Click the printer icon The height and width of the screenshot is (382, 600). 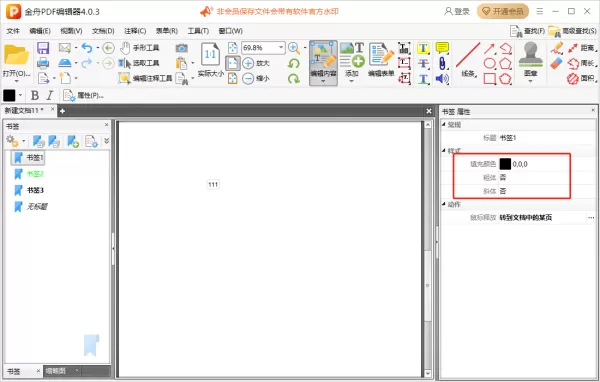tap(43, 63)
